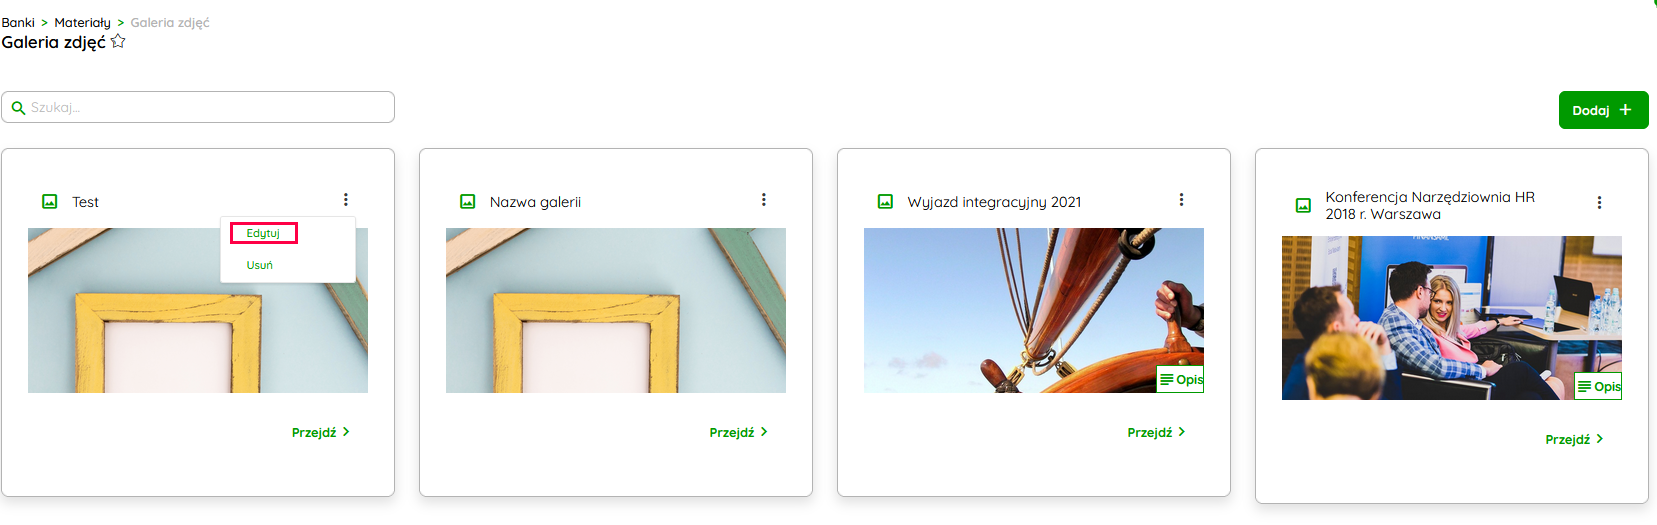Open the Nazwa galerii picture frame thumbnail
This screenshot has height=525, width=1657.
[616, 310]
